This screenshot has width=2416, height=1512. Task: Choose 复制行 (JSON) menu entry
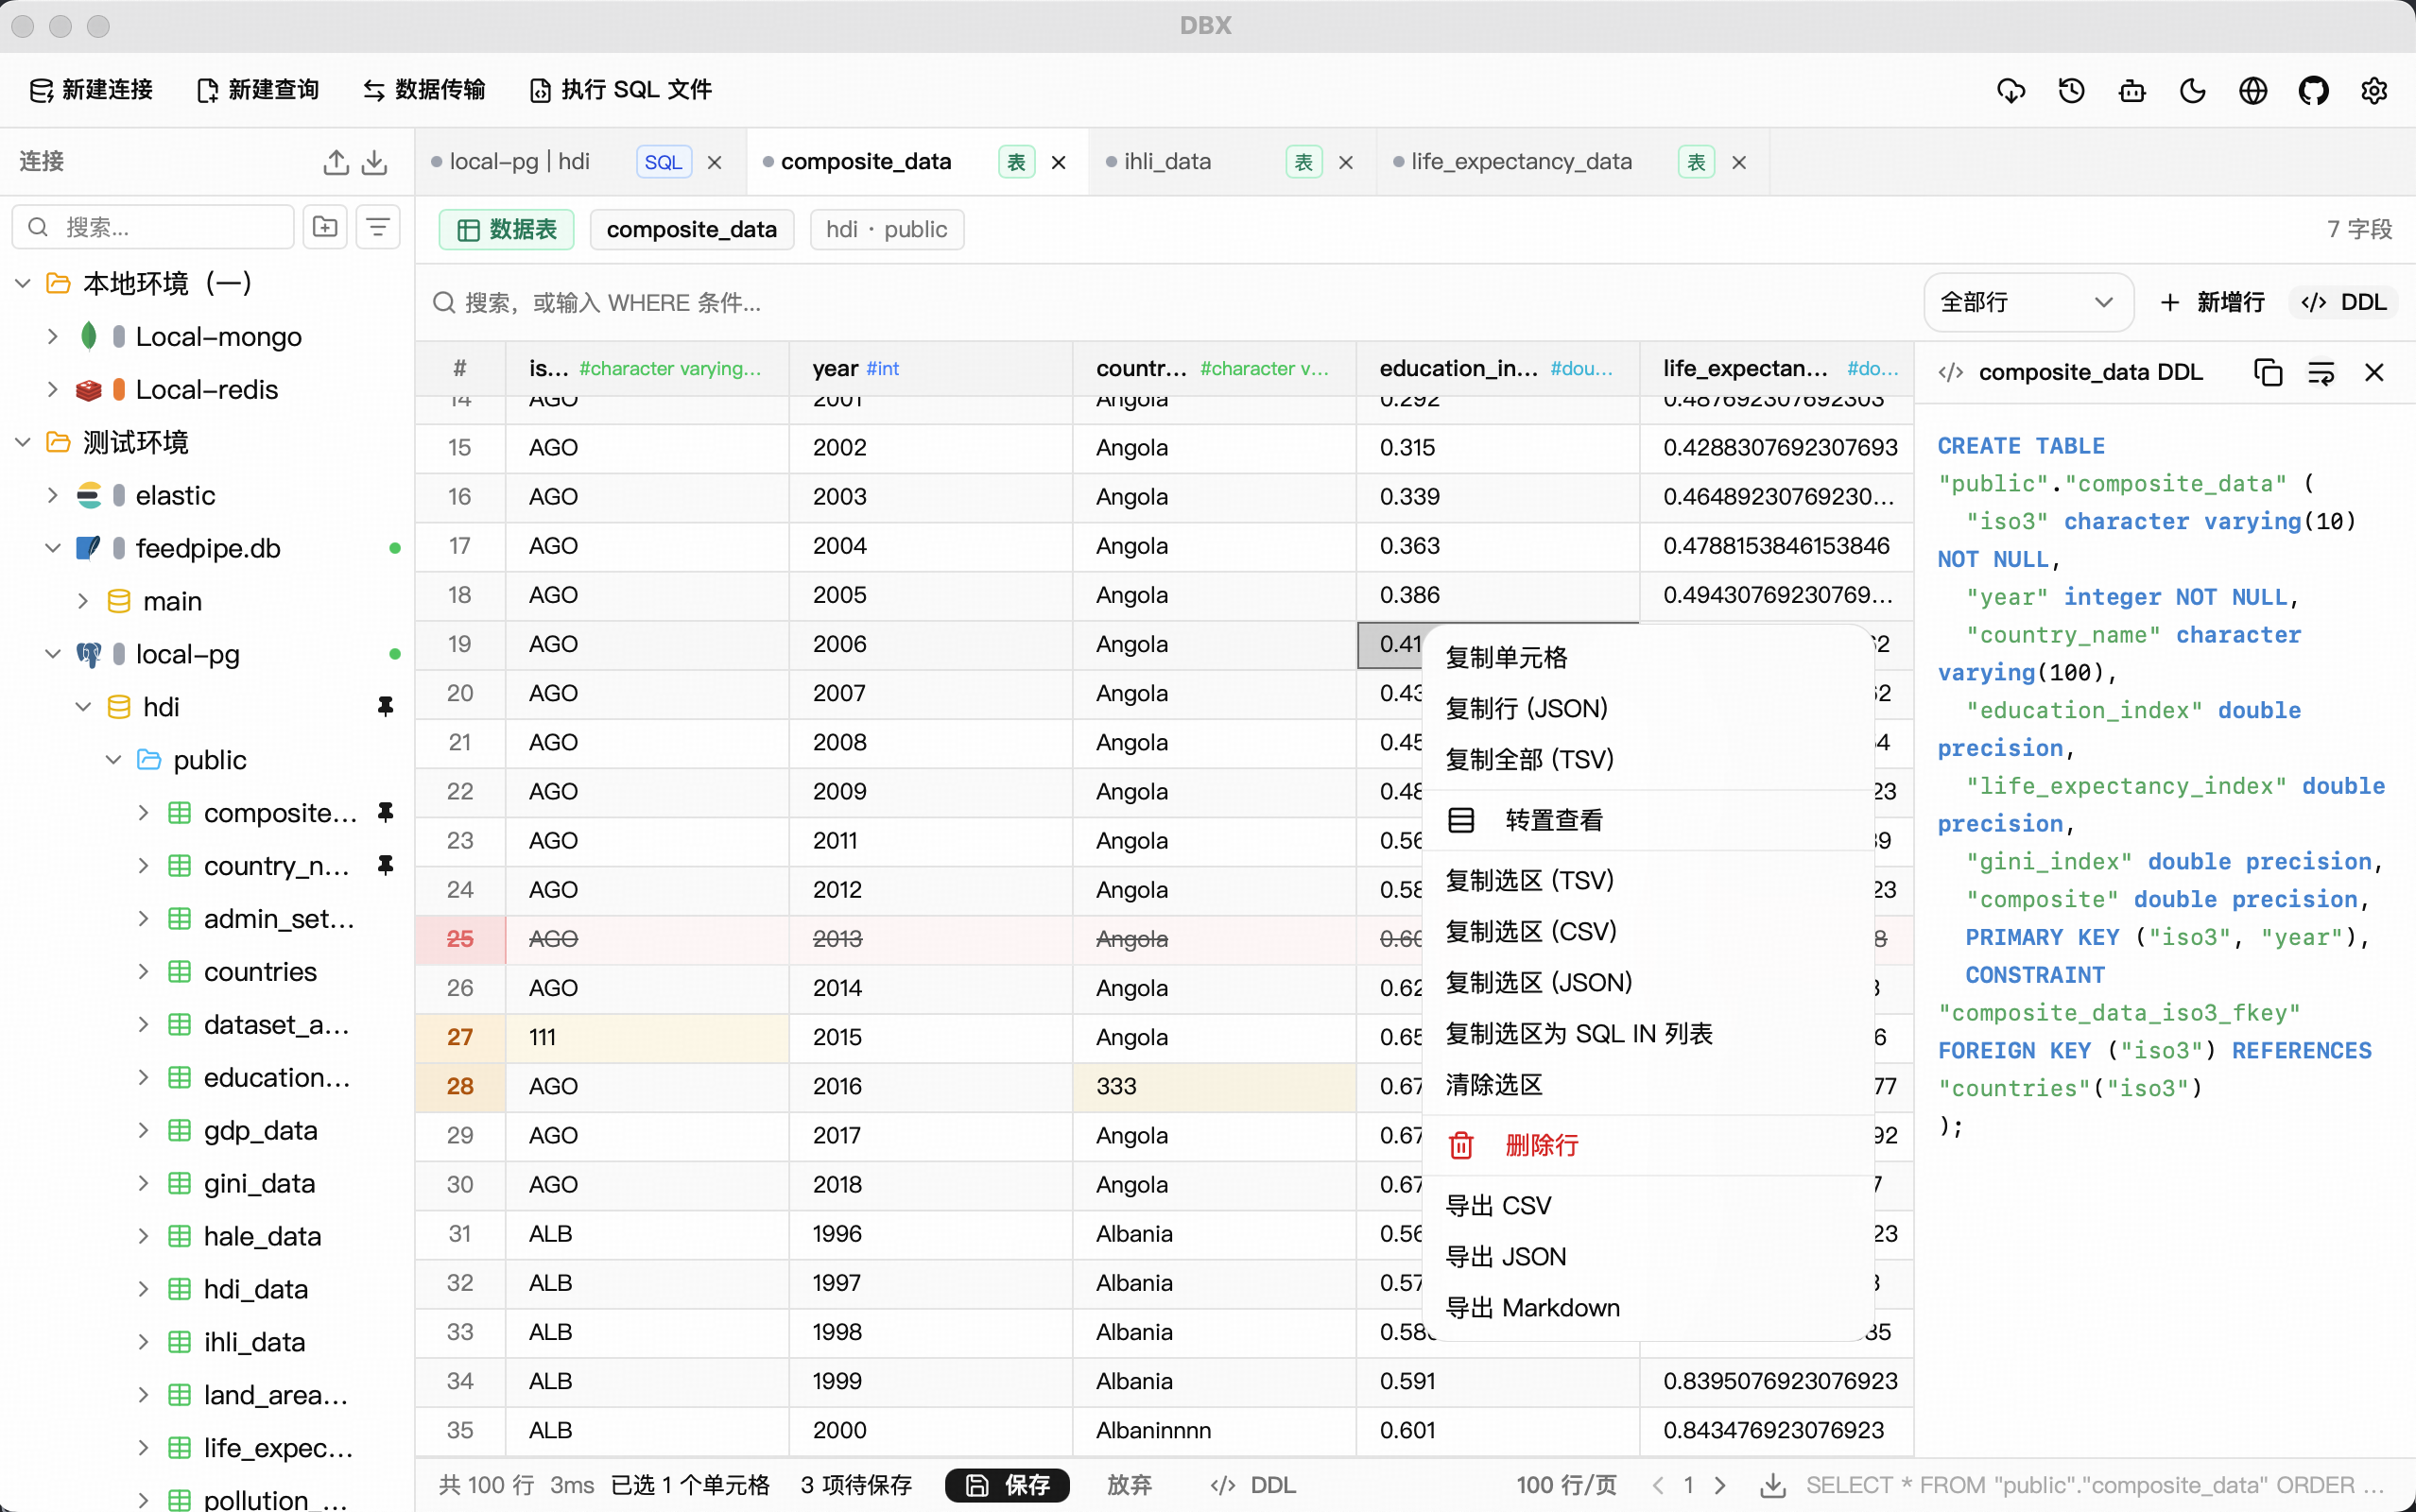tap(1646, 708)
